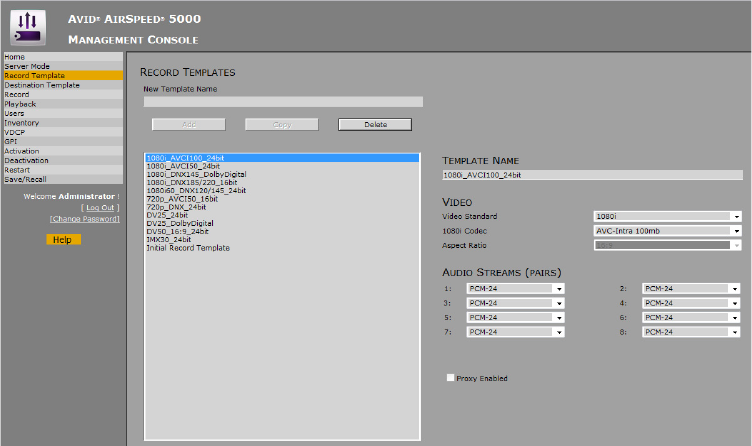Enable the Proxy Enabled checkbox
This screenshot has height=446, width=752.
click(x=450, y=378)
